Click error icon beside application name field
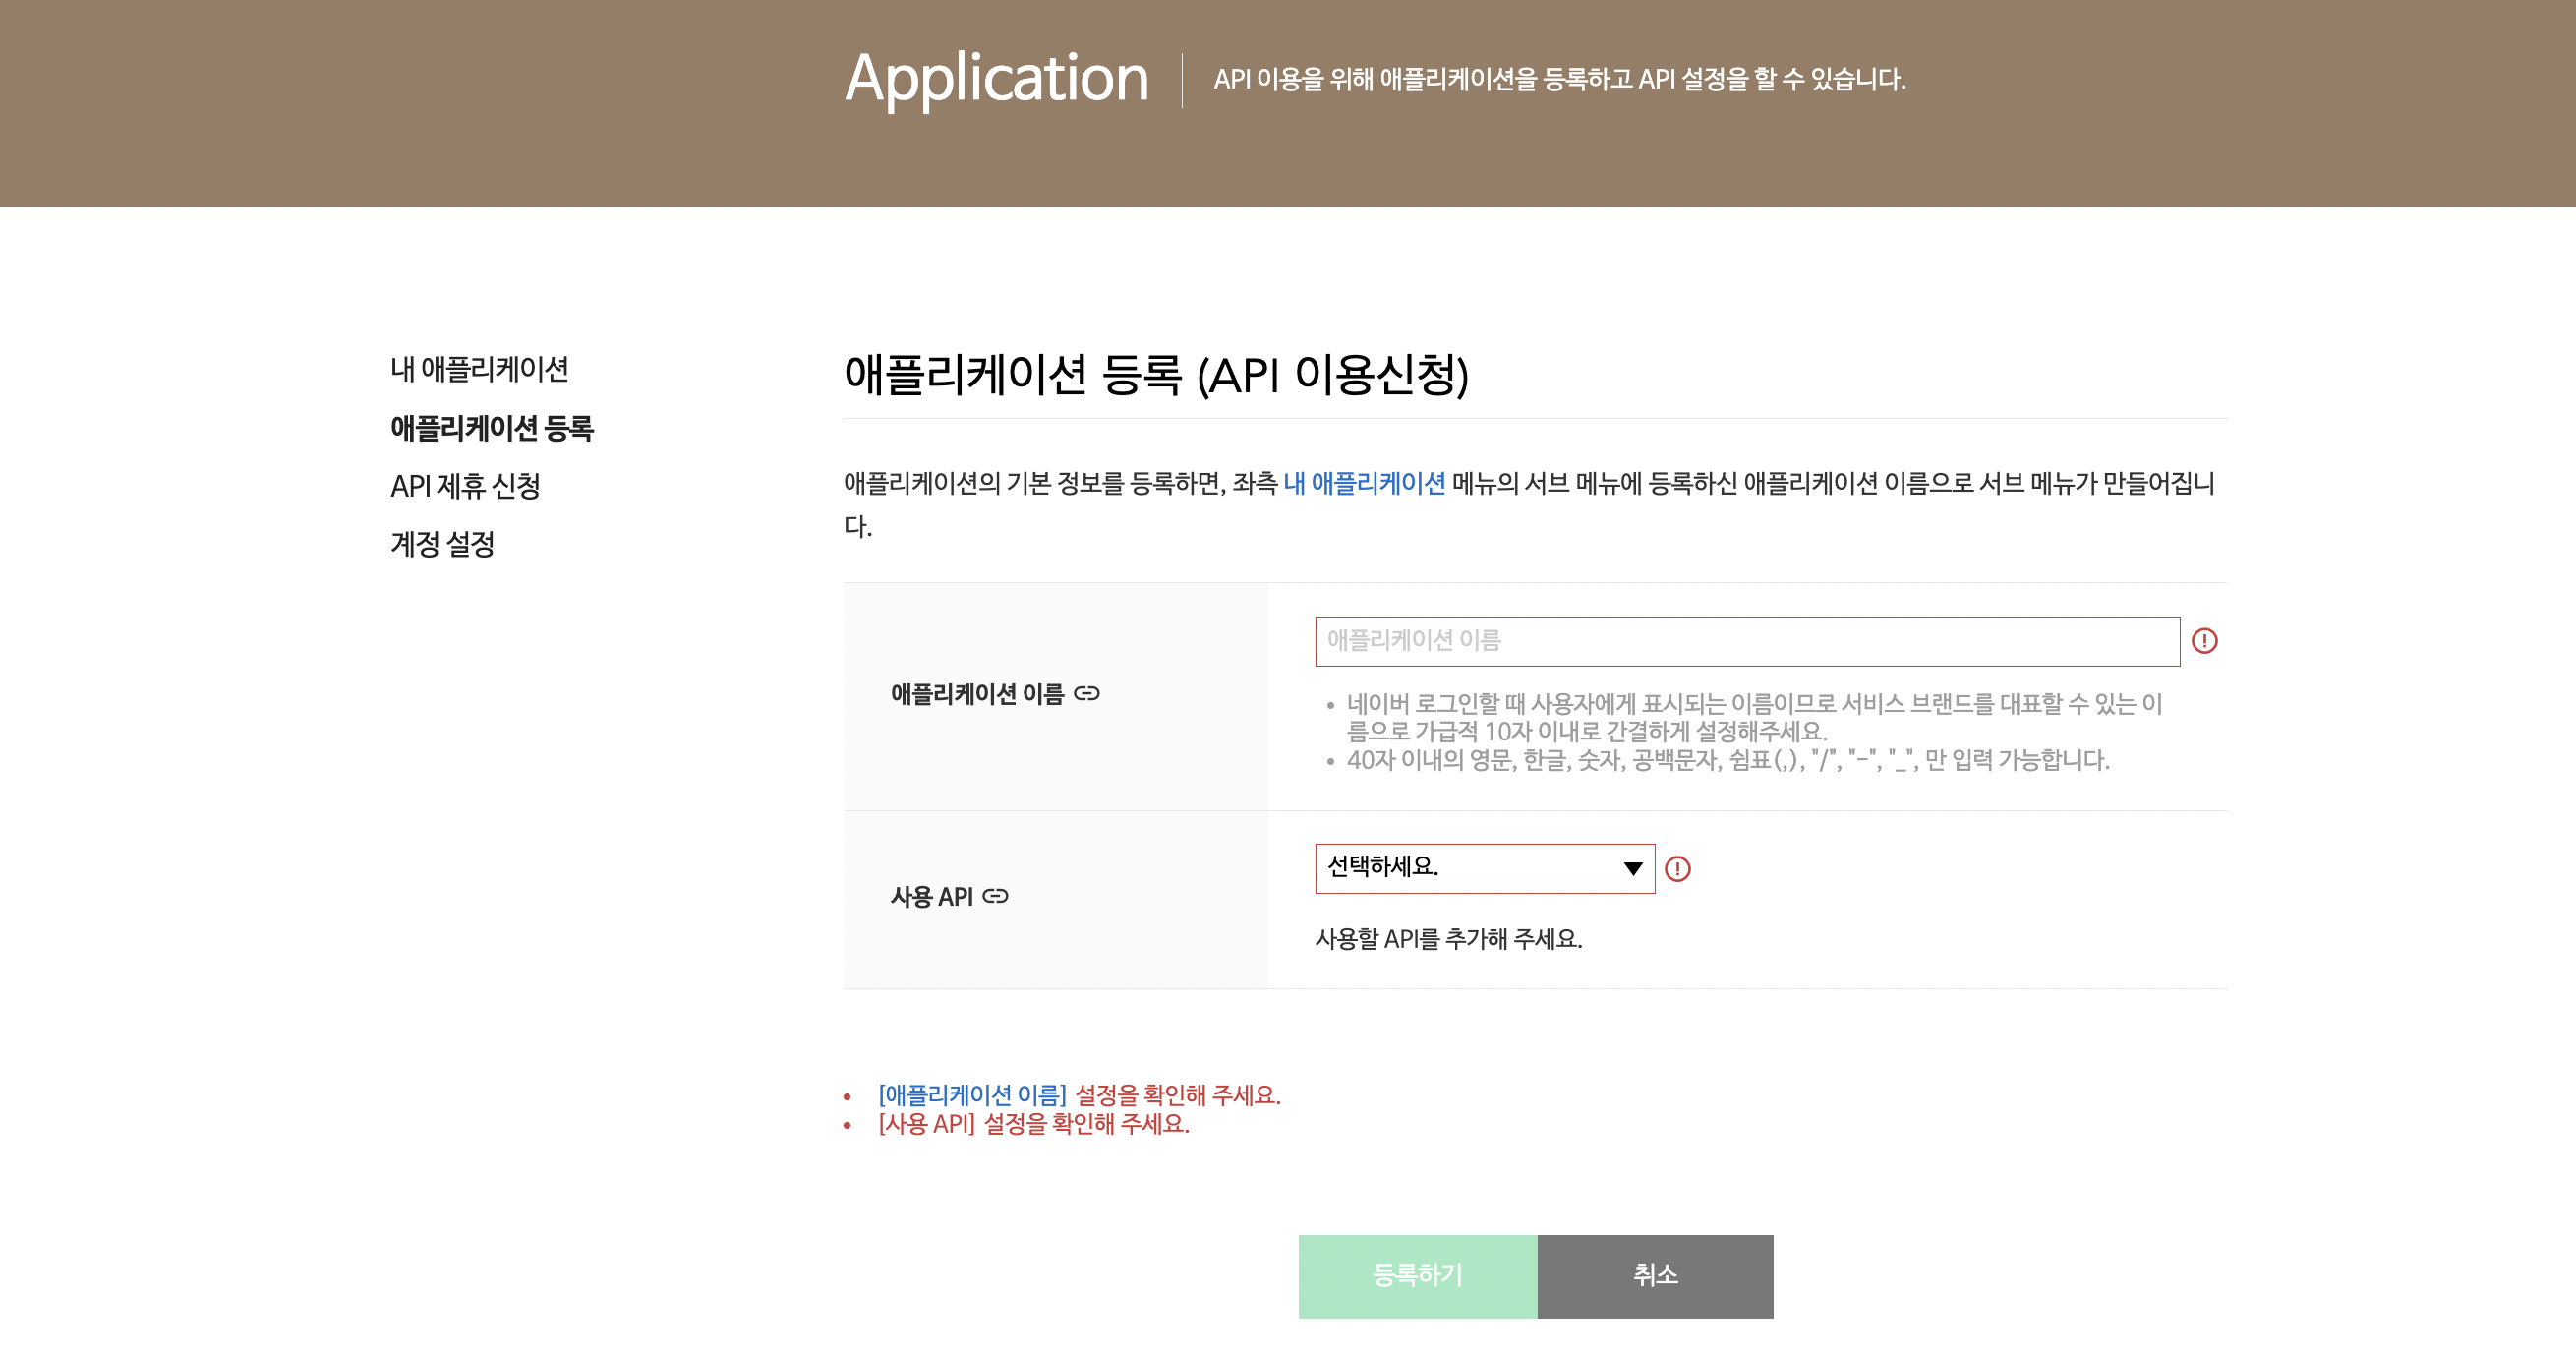The image size is (2576, 1359). [2204, 641]
